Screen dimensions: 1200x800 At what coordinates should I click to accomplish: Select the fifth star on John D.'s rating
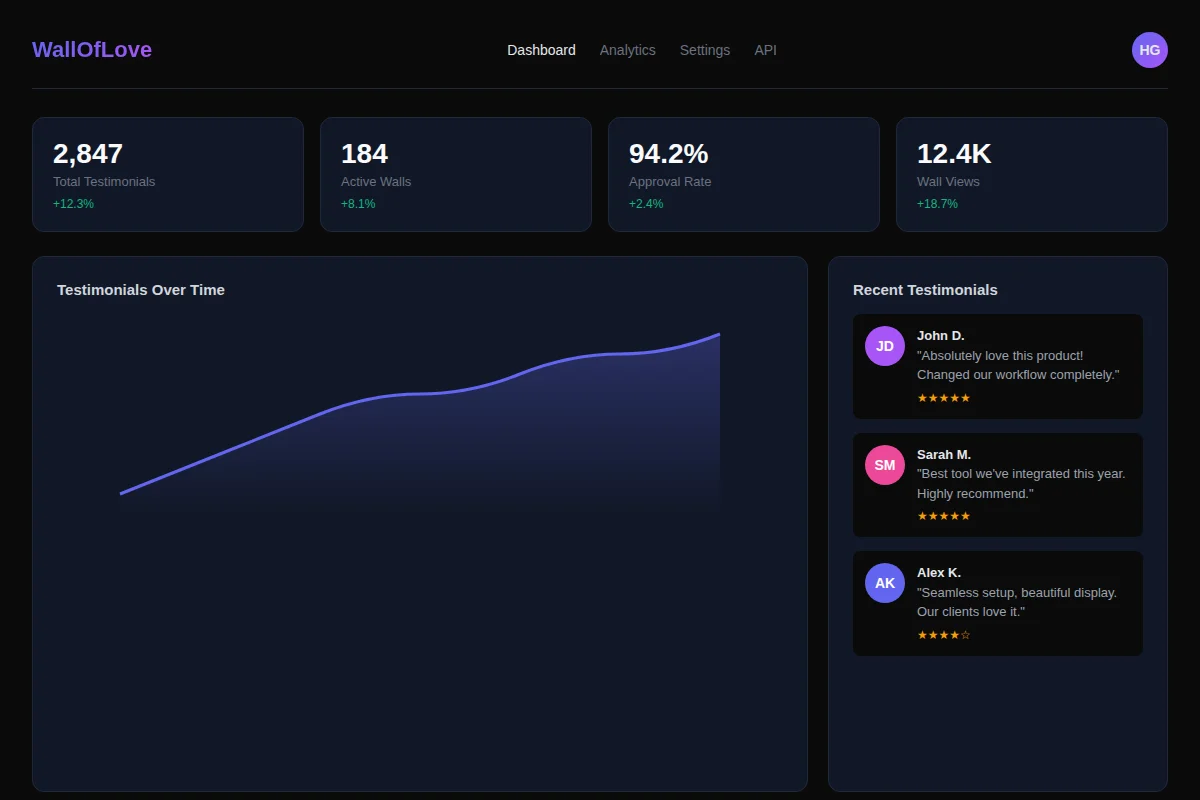966,397
